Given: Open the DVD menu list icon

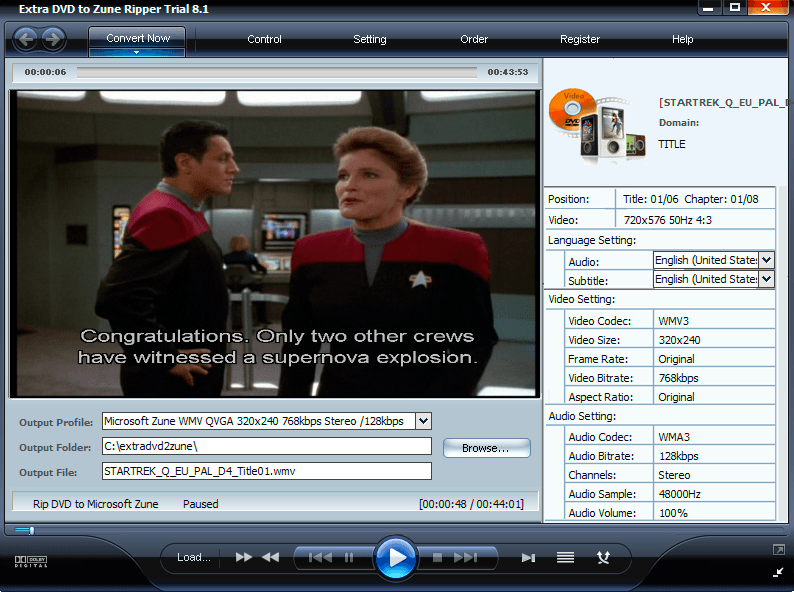Looking at the screenshot, I should pyautogui.click(x=565, y=558).
